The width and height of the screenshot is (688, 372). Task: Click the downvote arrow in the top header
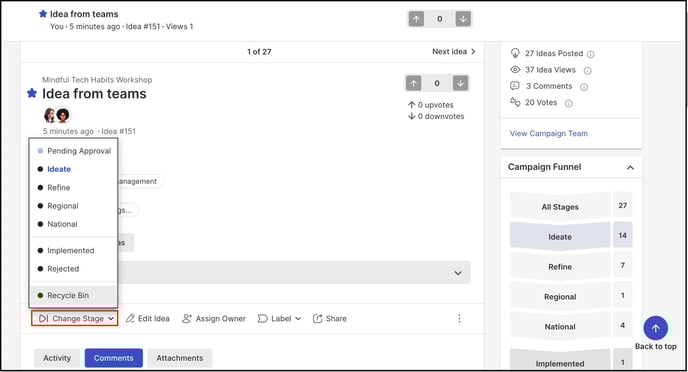[463, 19]
